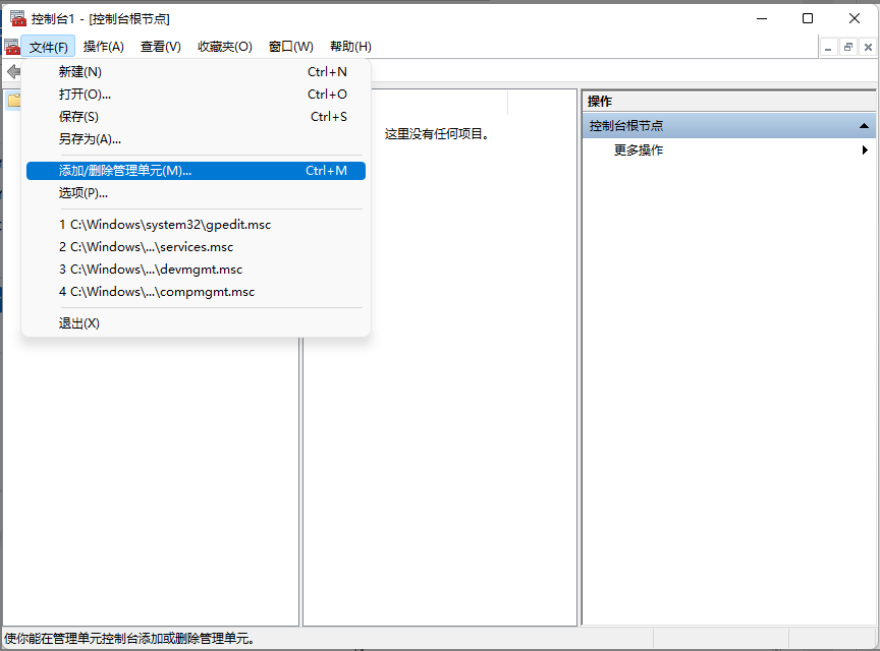Image resolution: width=880 pixels, height=651 pixels.
Task: Open the 收藏夹(O) menu
Action: 224,47
